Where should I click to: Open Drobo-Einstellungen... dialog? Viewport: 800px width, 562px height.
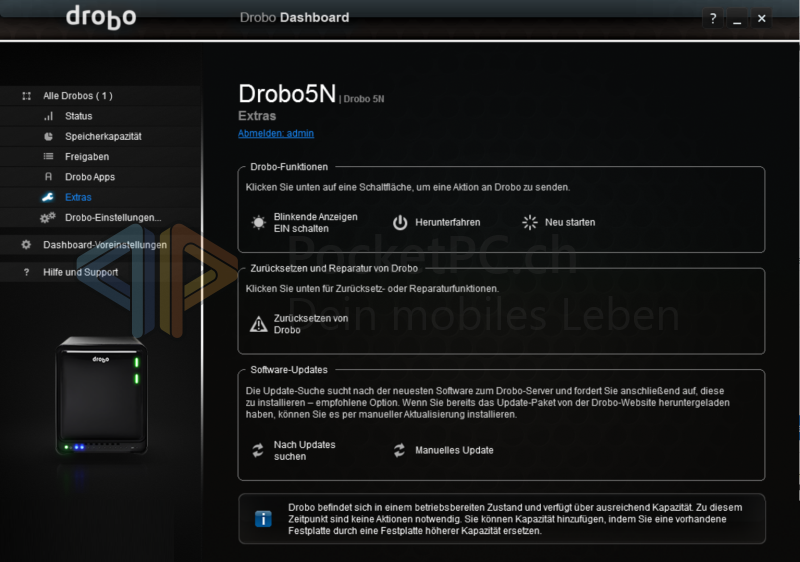(101, 218)
